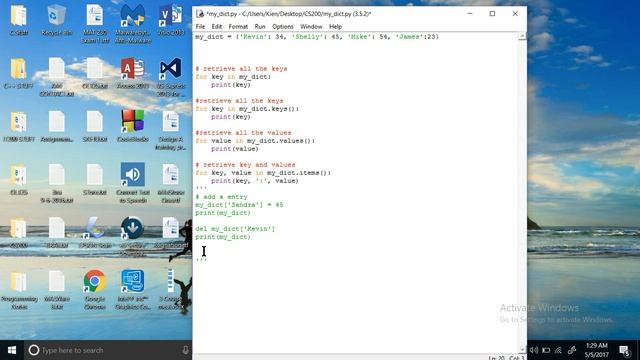
Task: Launch Malwarebytes Anti-Malware shortcut
Action: [133, 24]
